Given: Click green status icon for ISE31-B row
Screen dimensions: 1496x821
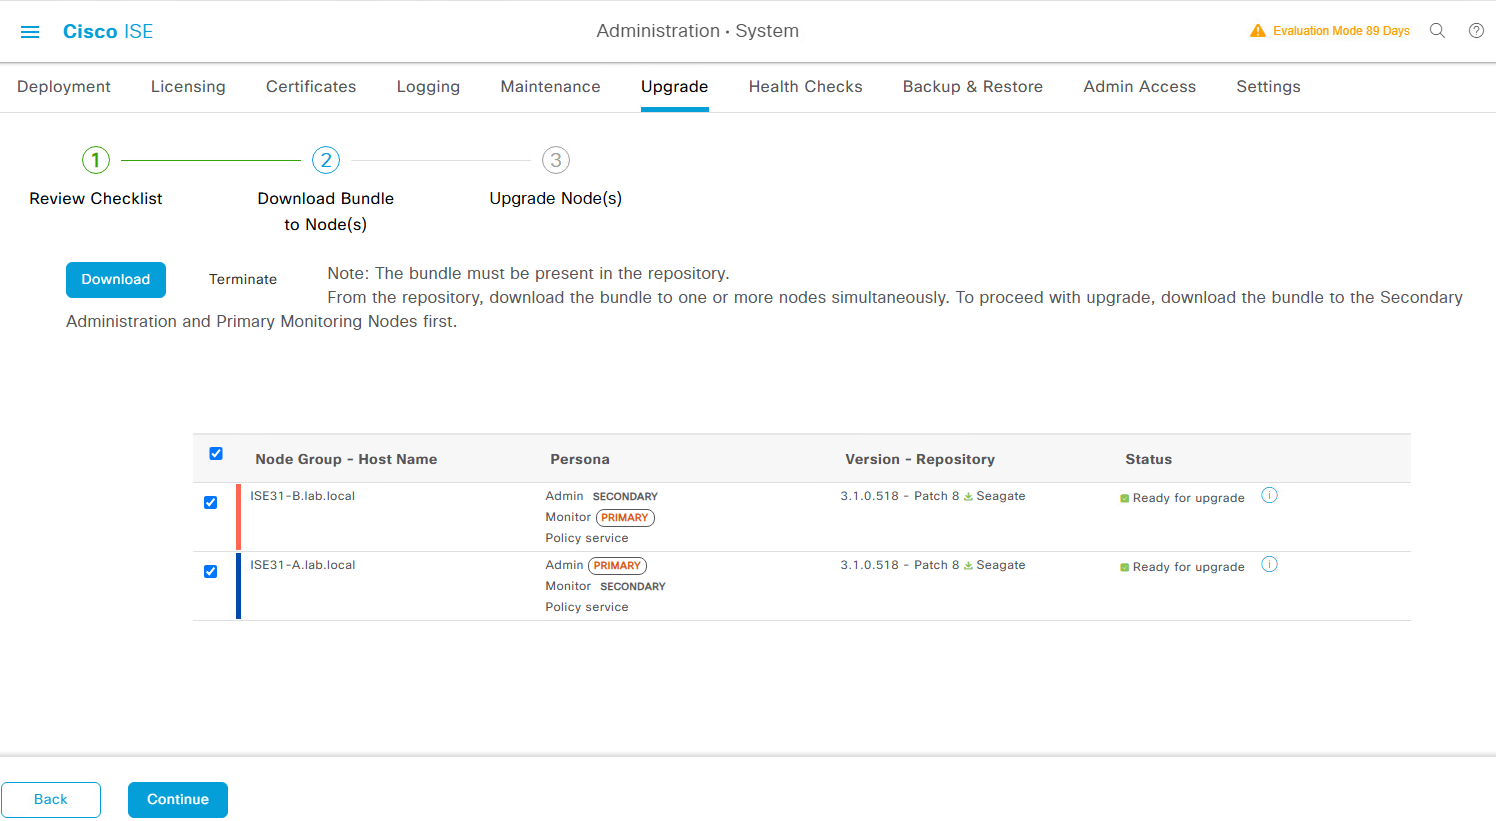Looking at the screenshot, I should coord(1125,498).
